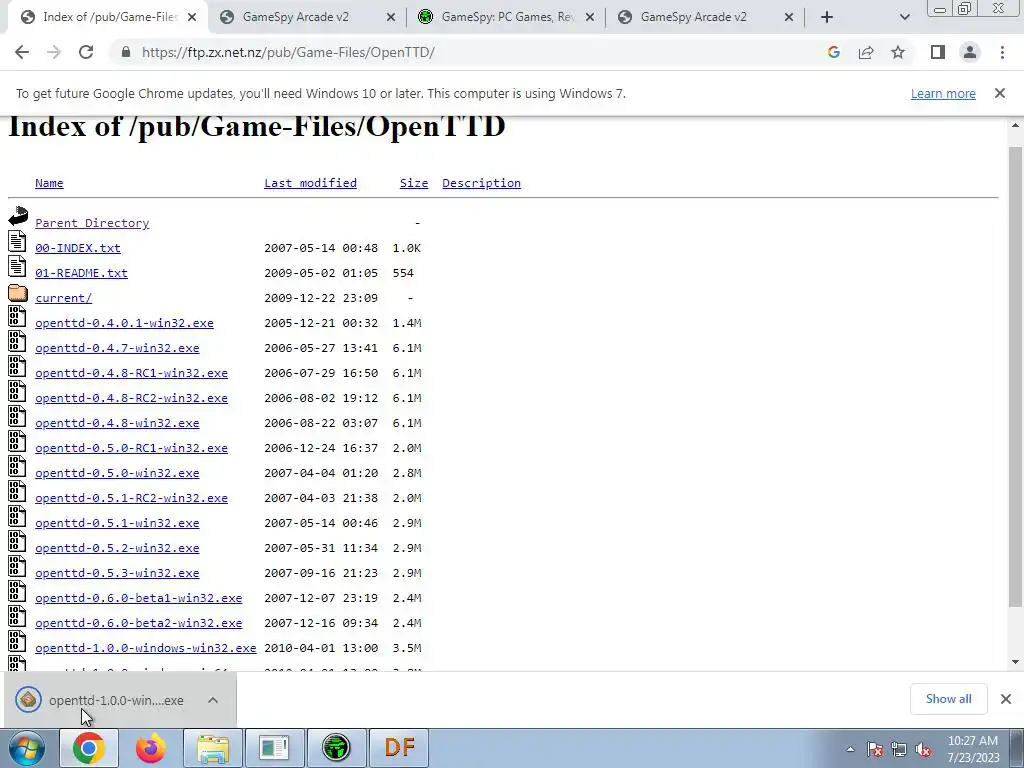Open 00-INDEX.txt file
This screenshot has height=768, width=1024.
78,248
